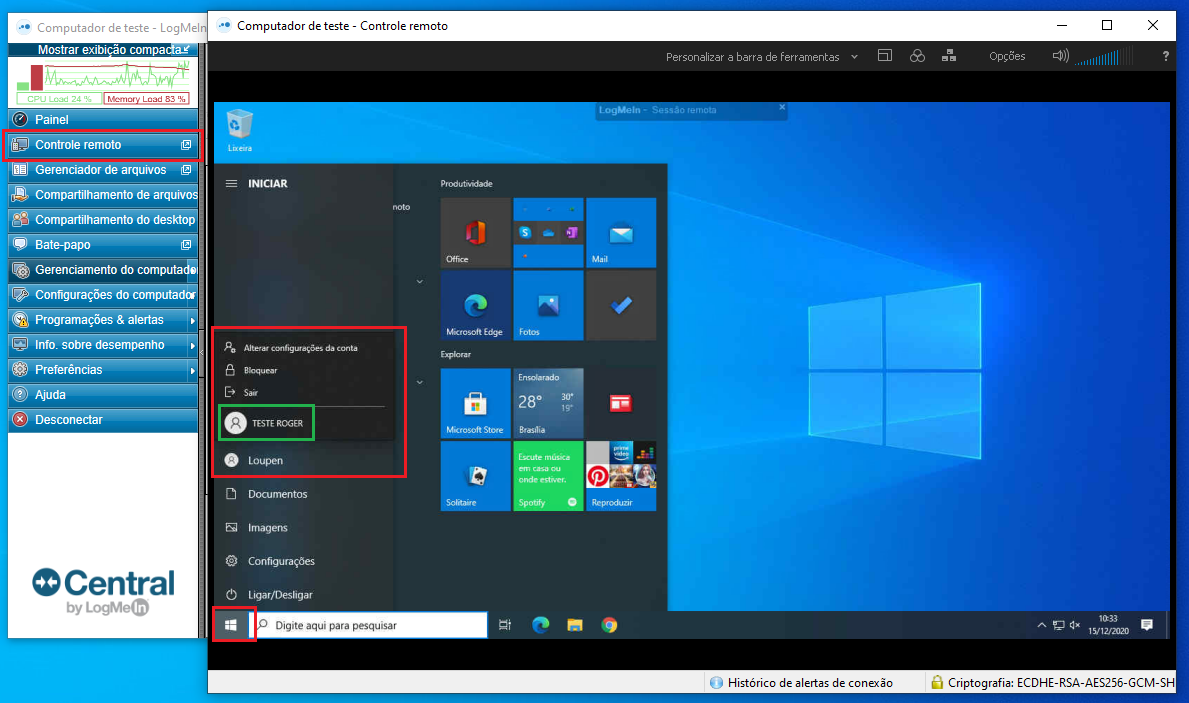Click Mostrar exibição compacta header

(103, 49)
